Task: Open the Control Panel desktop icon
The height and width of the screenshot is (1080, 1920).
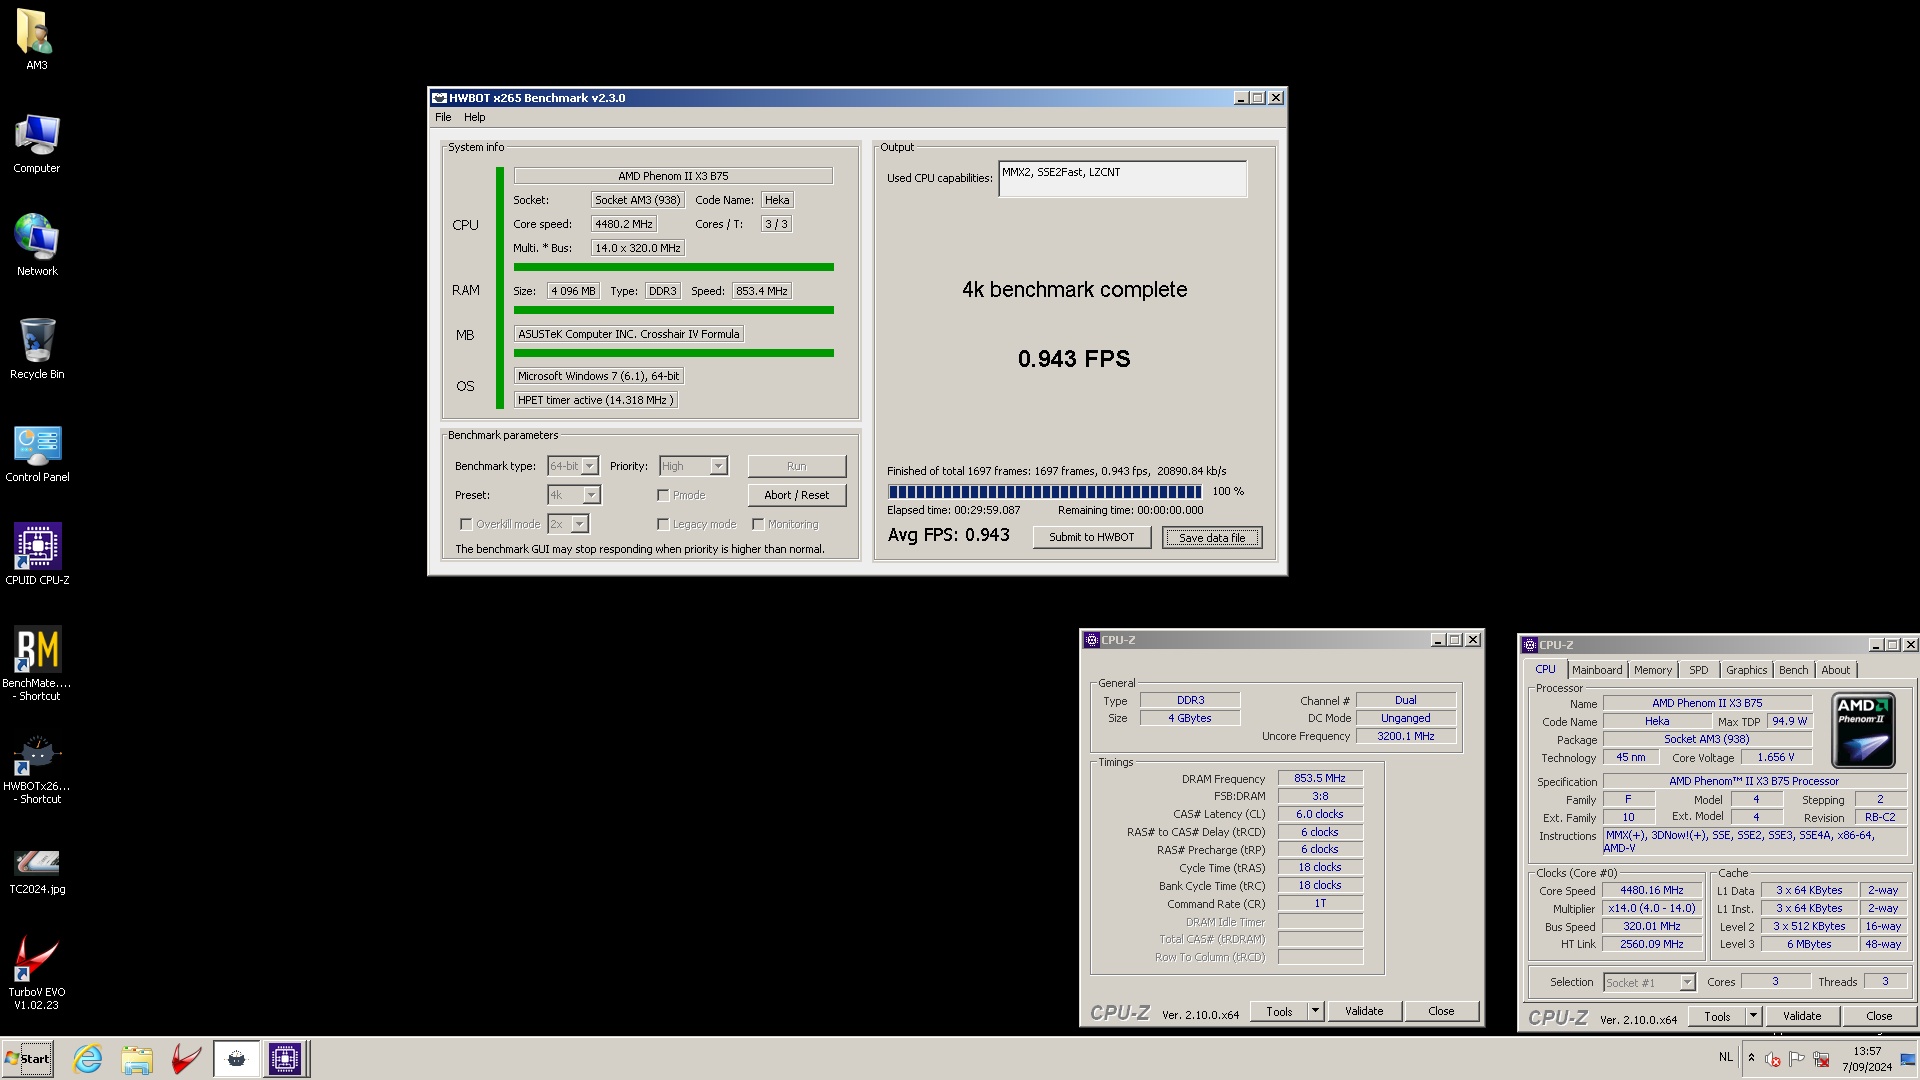Action: [37, 453]
